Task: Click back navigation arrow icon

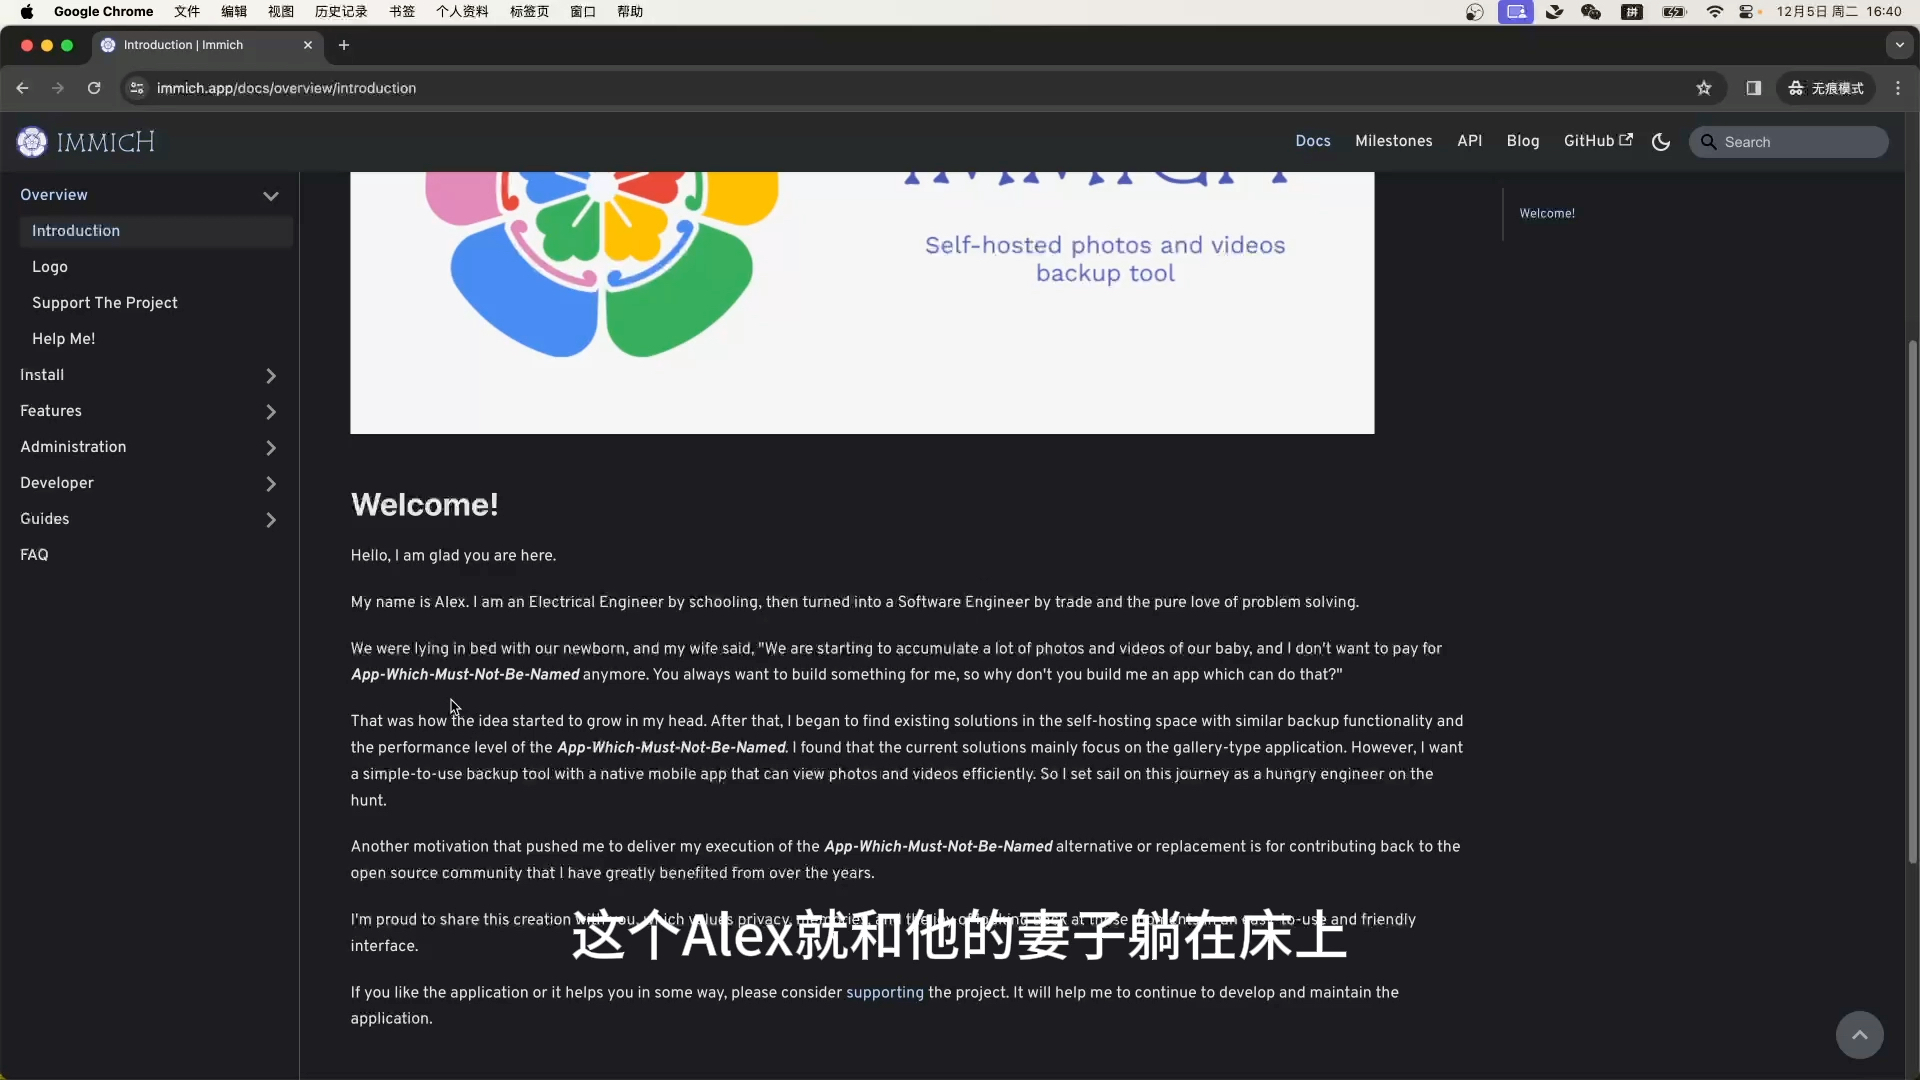Action: [22, 88]
